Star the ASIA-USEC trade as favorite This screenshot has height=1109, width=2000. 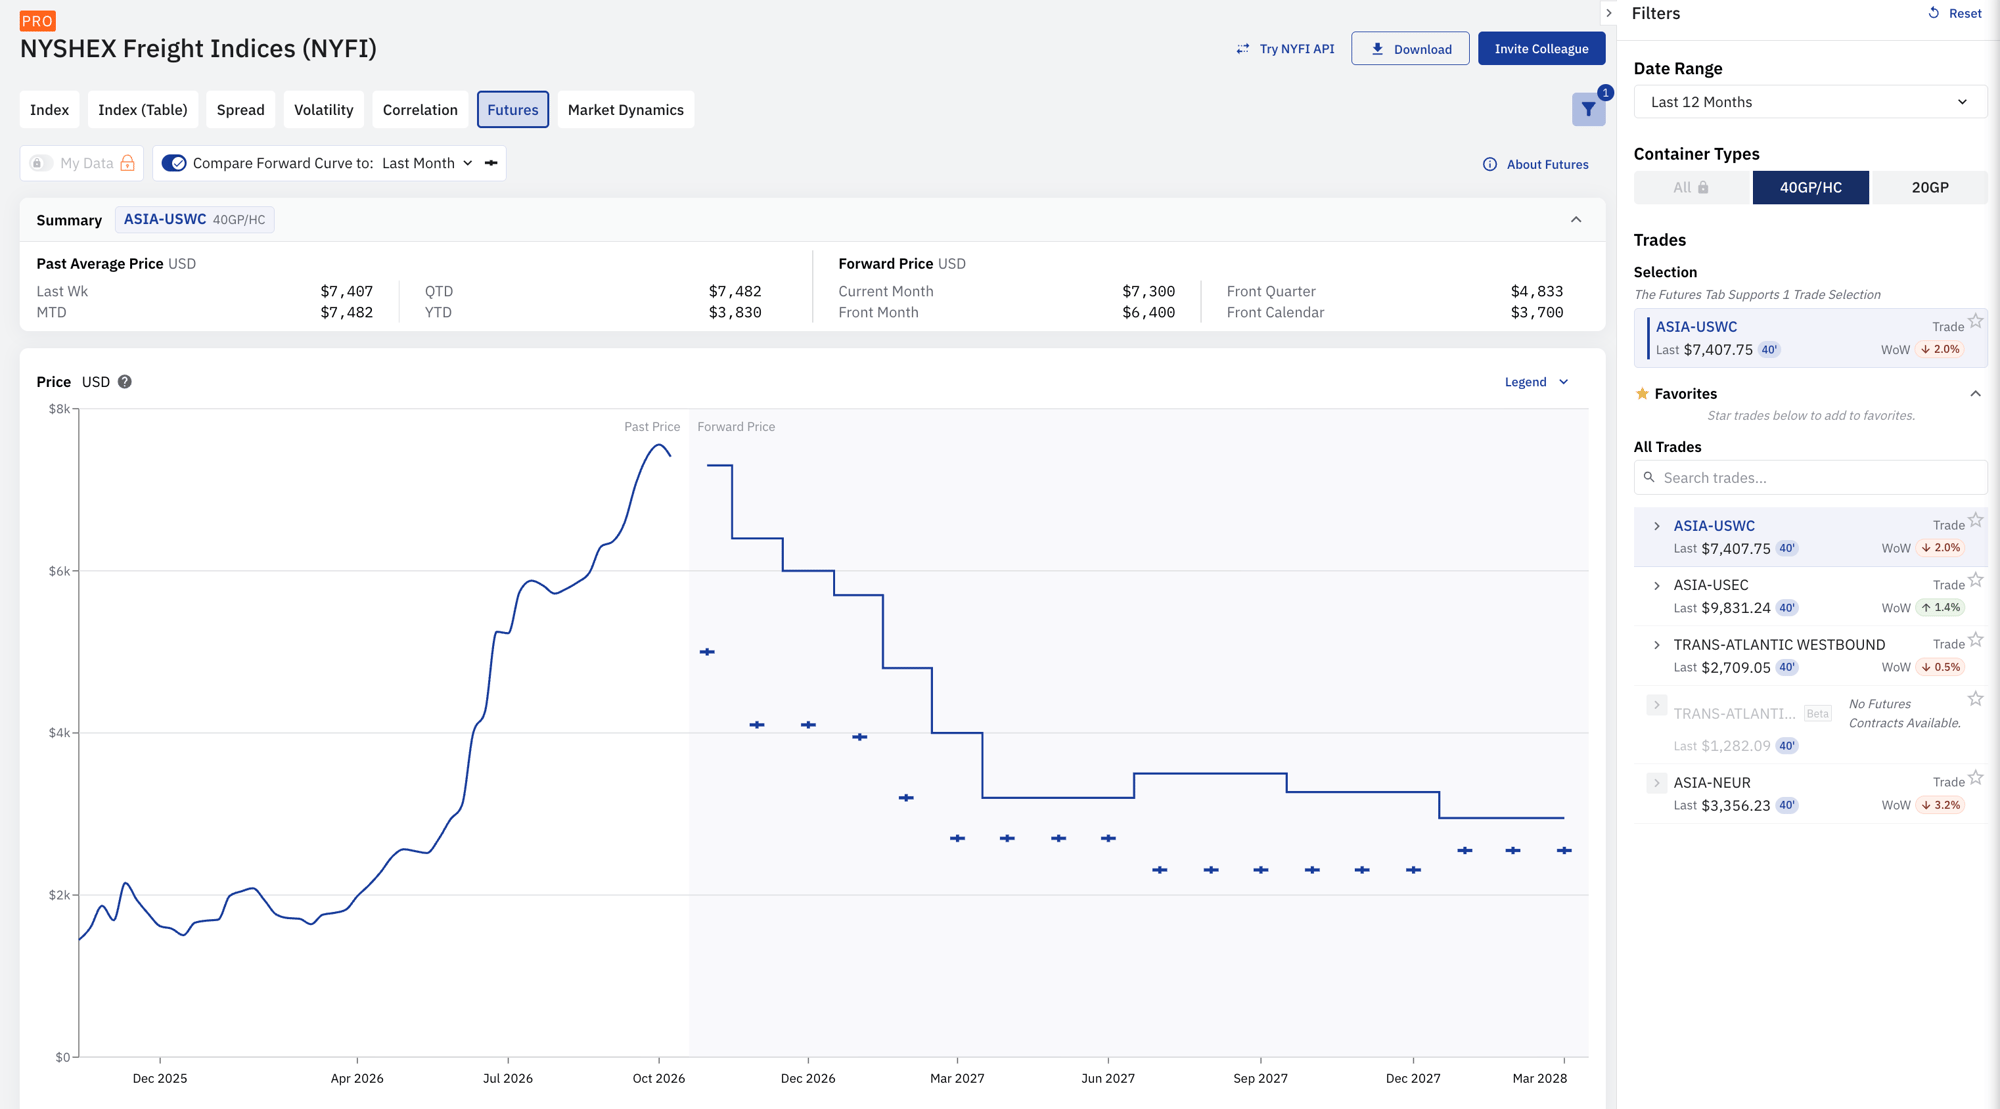(1976, 580)
